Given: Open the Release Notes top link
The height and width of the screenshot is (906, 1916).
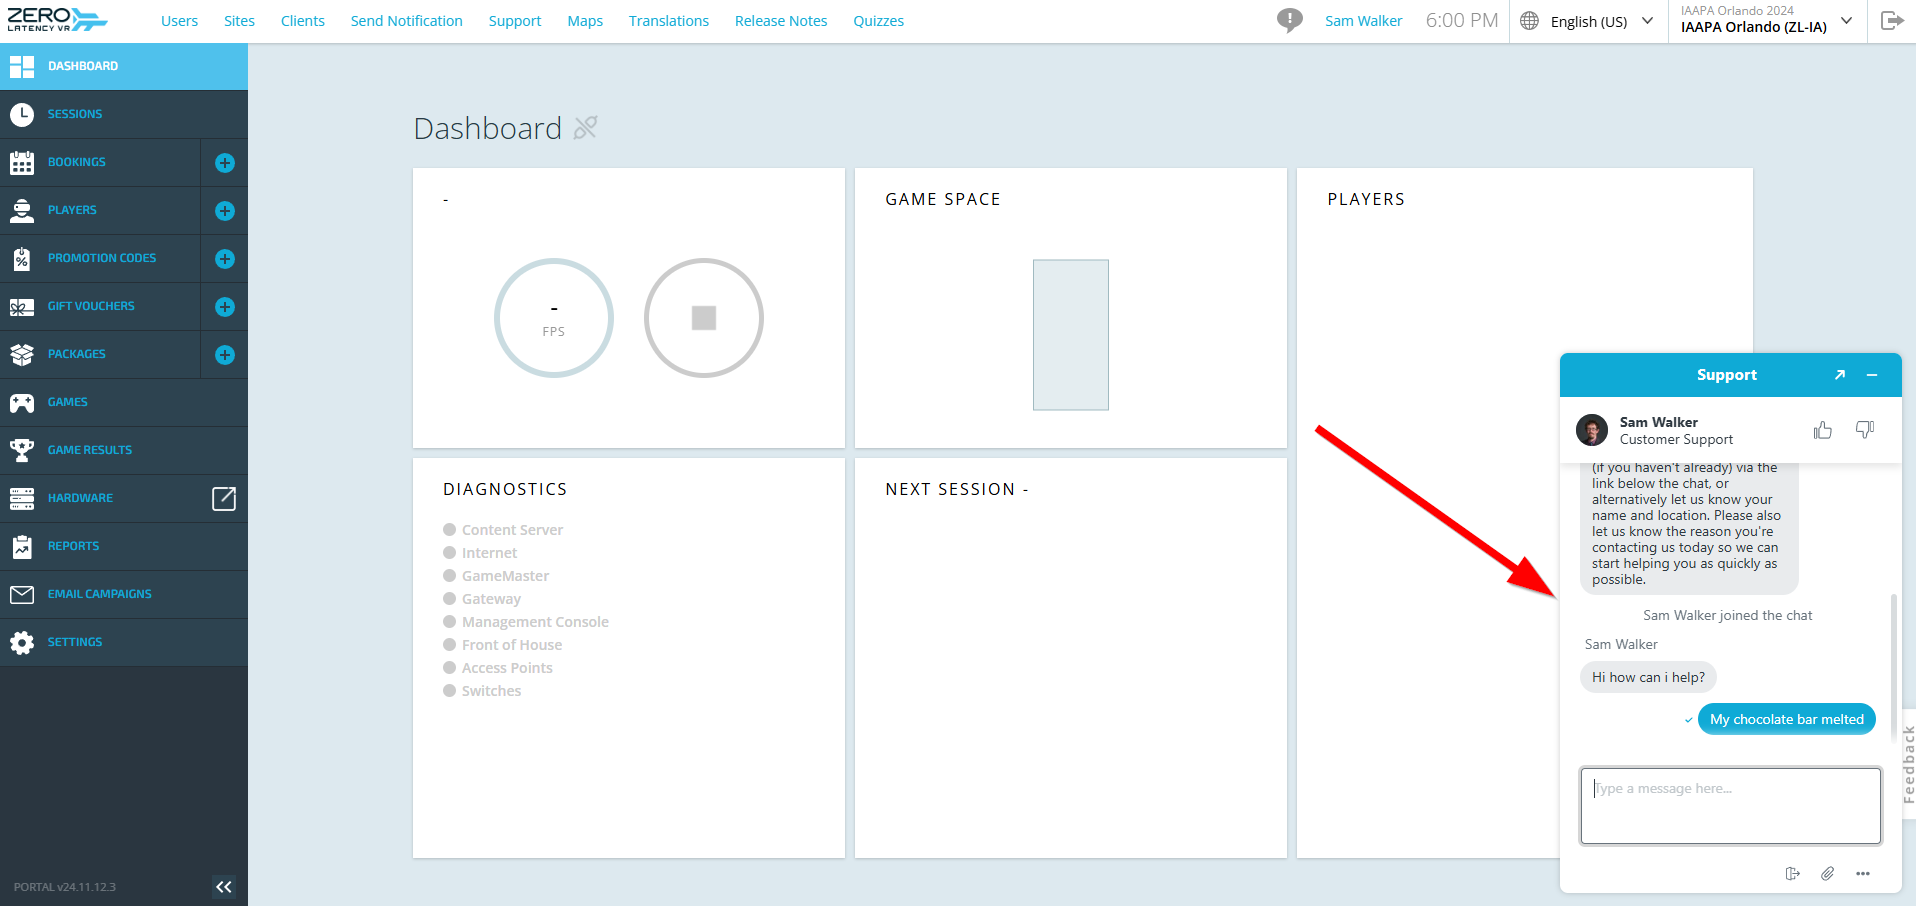Looking at the screenshot, I should tap(781, 21).
